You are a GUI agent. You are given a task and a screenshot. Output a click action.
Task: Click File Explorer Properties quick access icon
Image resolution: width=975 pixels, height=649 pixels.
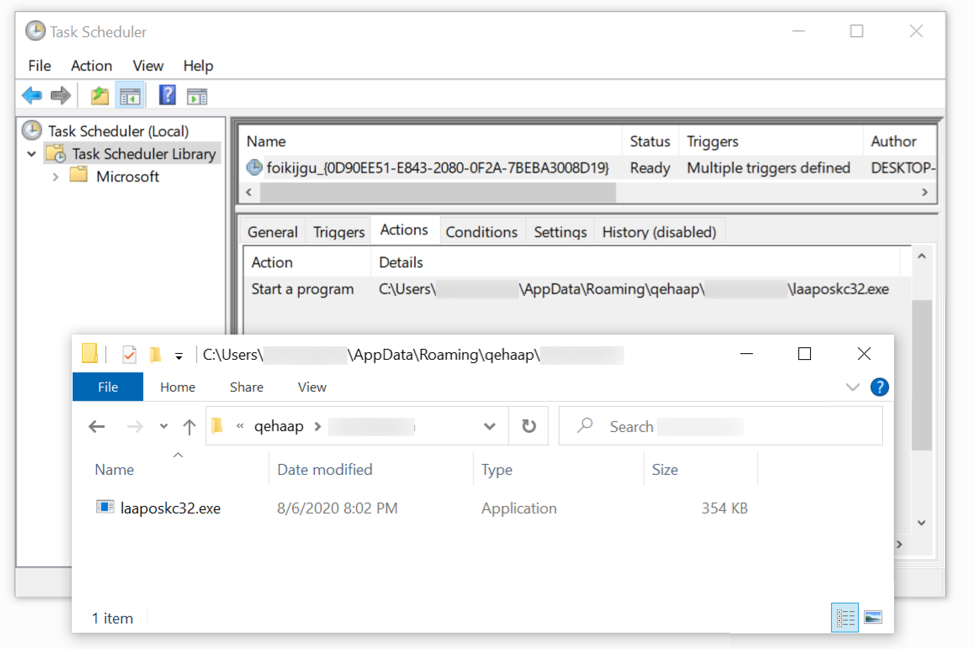pos(129,354)
